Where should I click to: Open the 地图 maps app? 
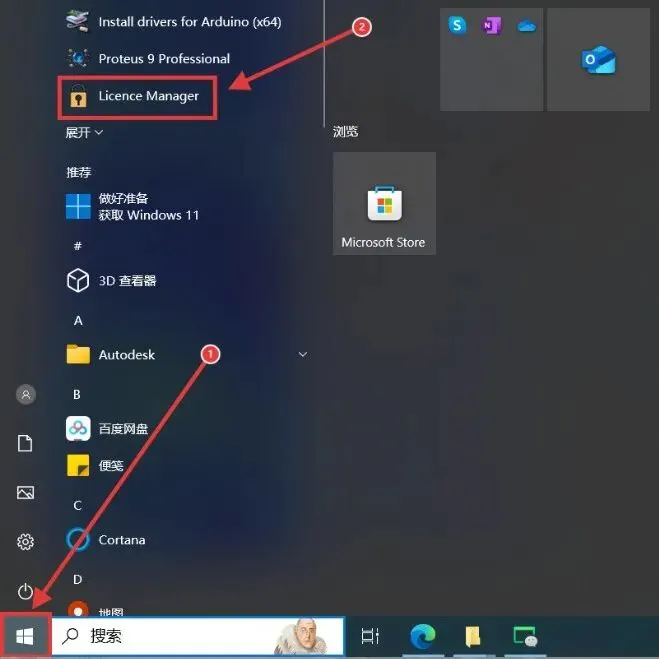pyautogui.click(x=95, y=609)
